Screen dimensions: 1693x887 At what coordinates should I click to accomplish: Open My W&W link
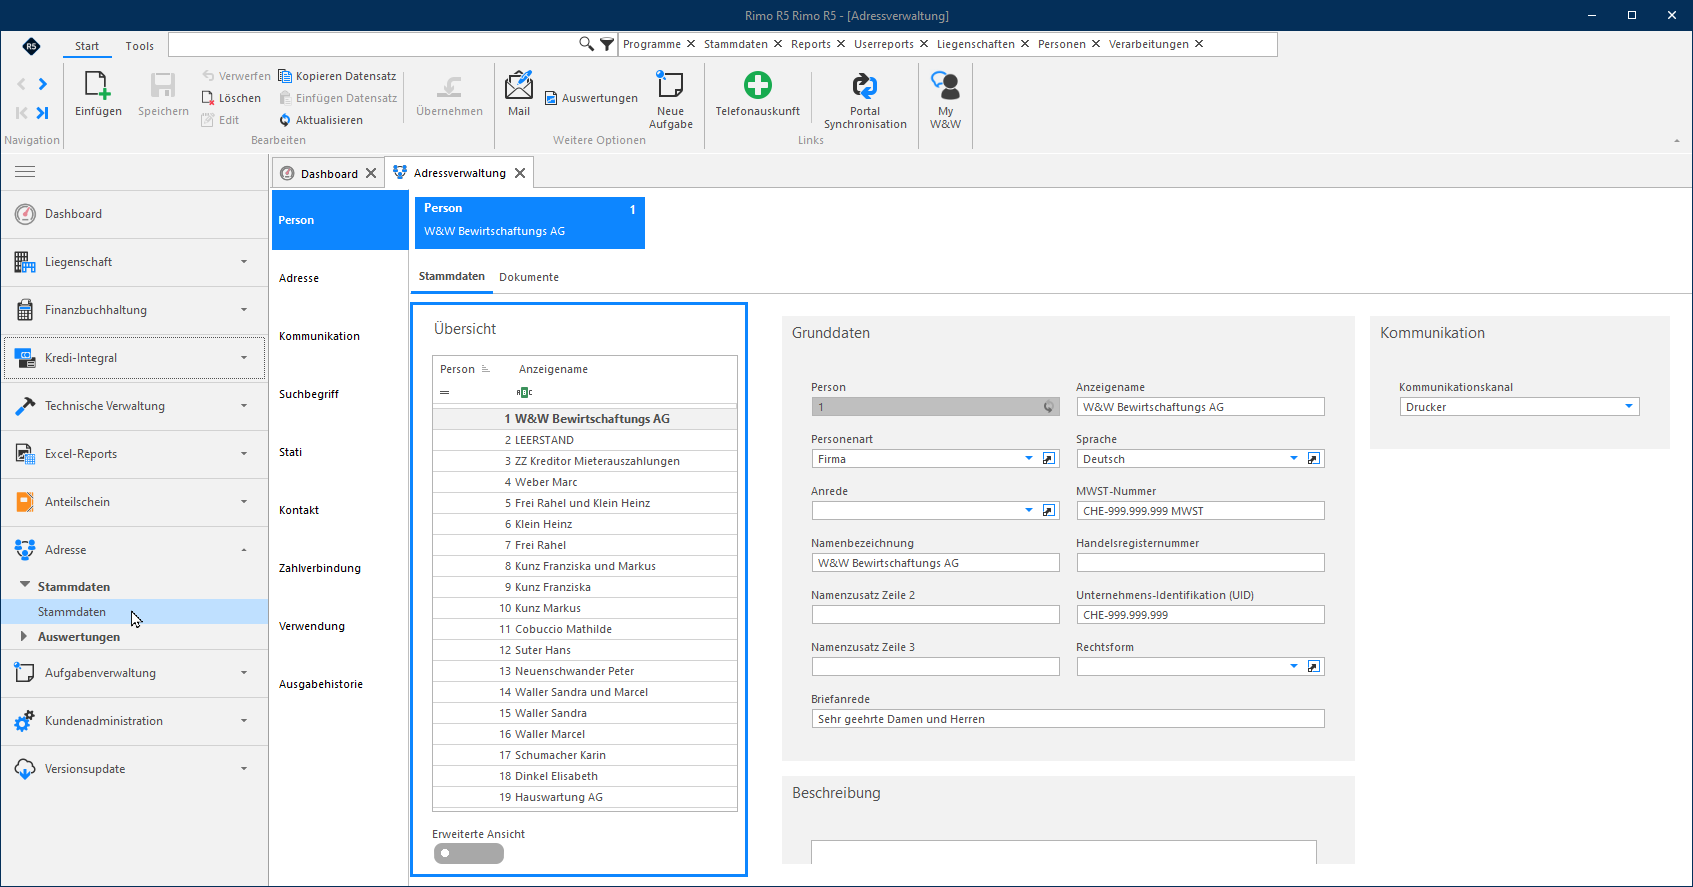pos(945,100)
